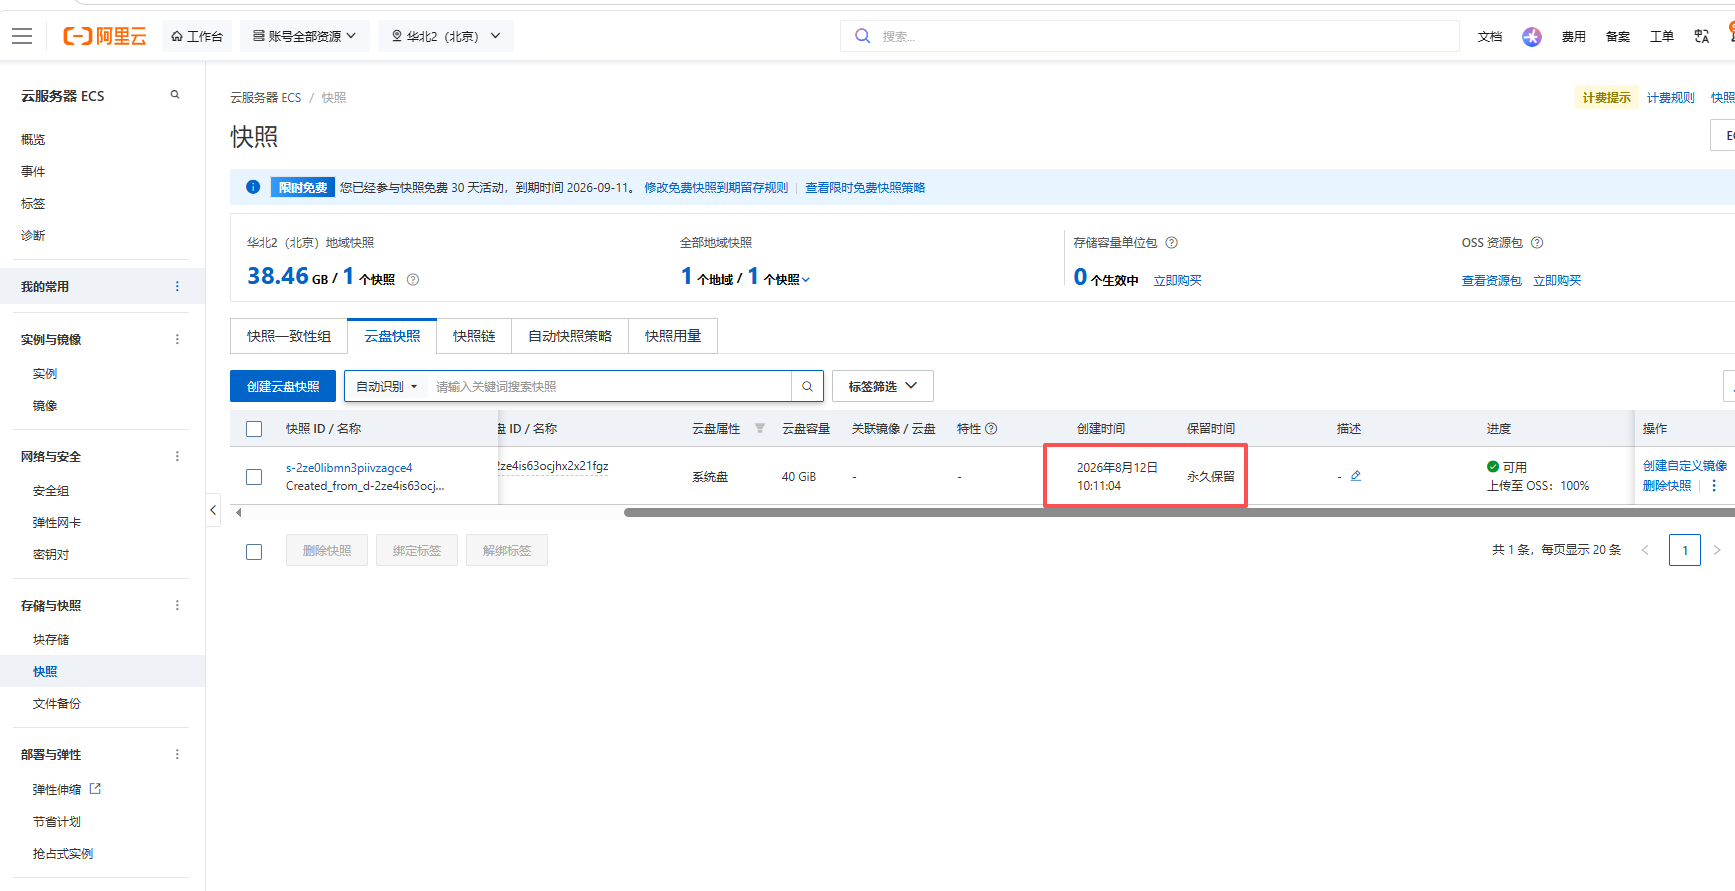Click the horizontal table scrollbar
This screenshot has height=891, width=1735.
(1179, 512)
